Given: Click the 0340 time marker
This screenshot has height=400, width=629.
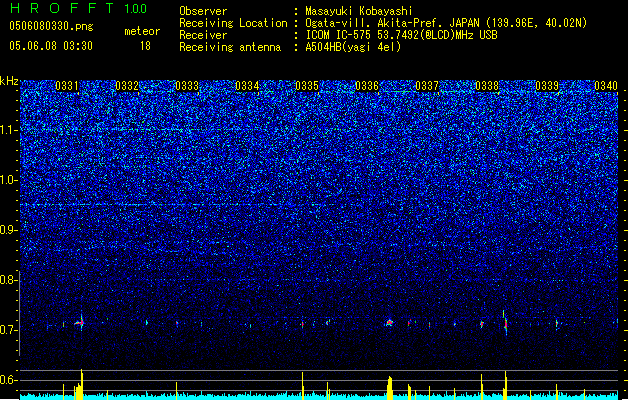Looking at the screenshot, I should click(606, 86).
